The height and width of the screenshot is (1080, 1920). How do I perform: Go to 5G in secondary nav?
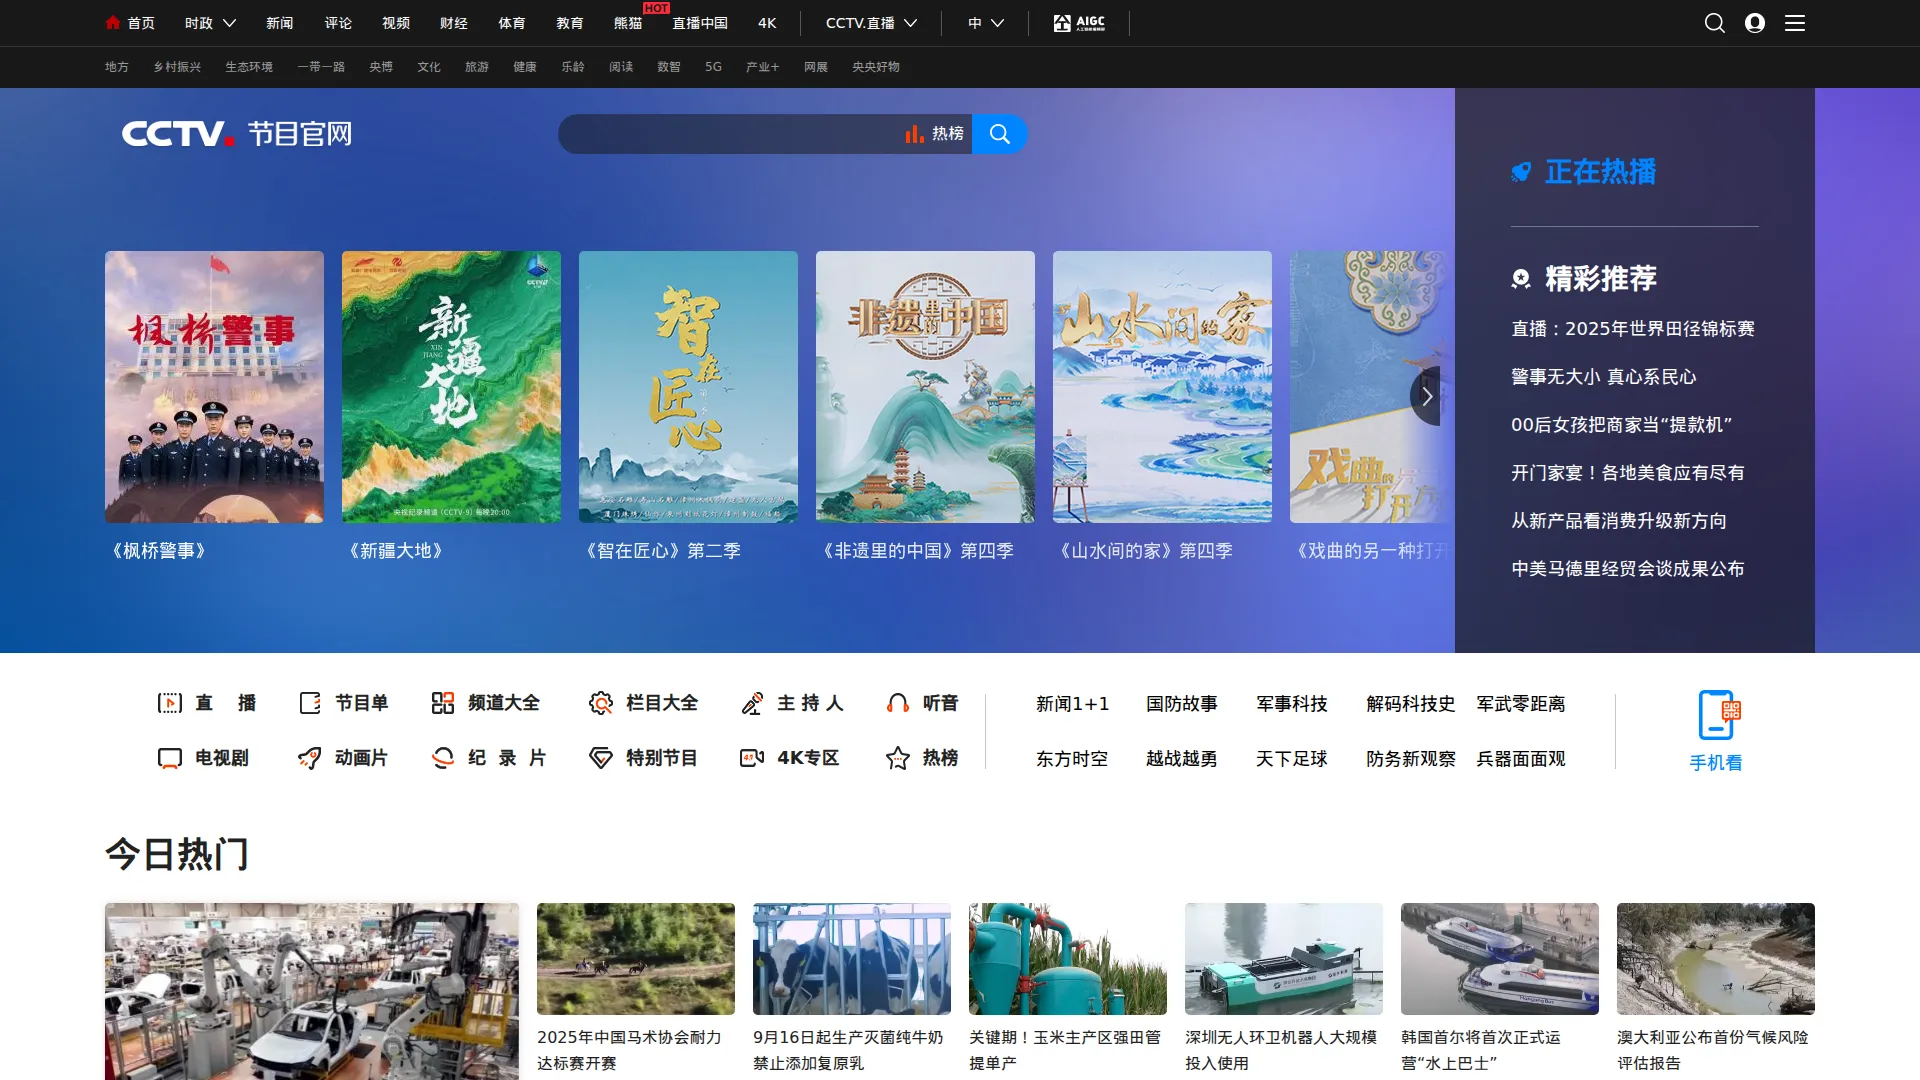coord(713,67)
